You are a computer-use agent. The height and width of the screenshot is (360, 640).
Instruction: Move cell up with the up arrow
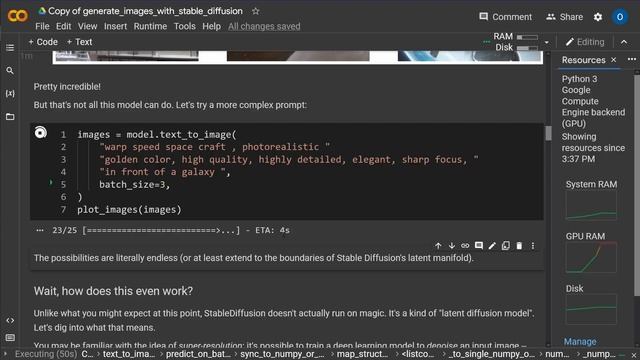[x=438, y=246]
